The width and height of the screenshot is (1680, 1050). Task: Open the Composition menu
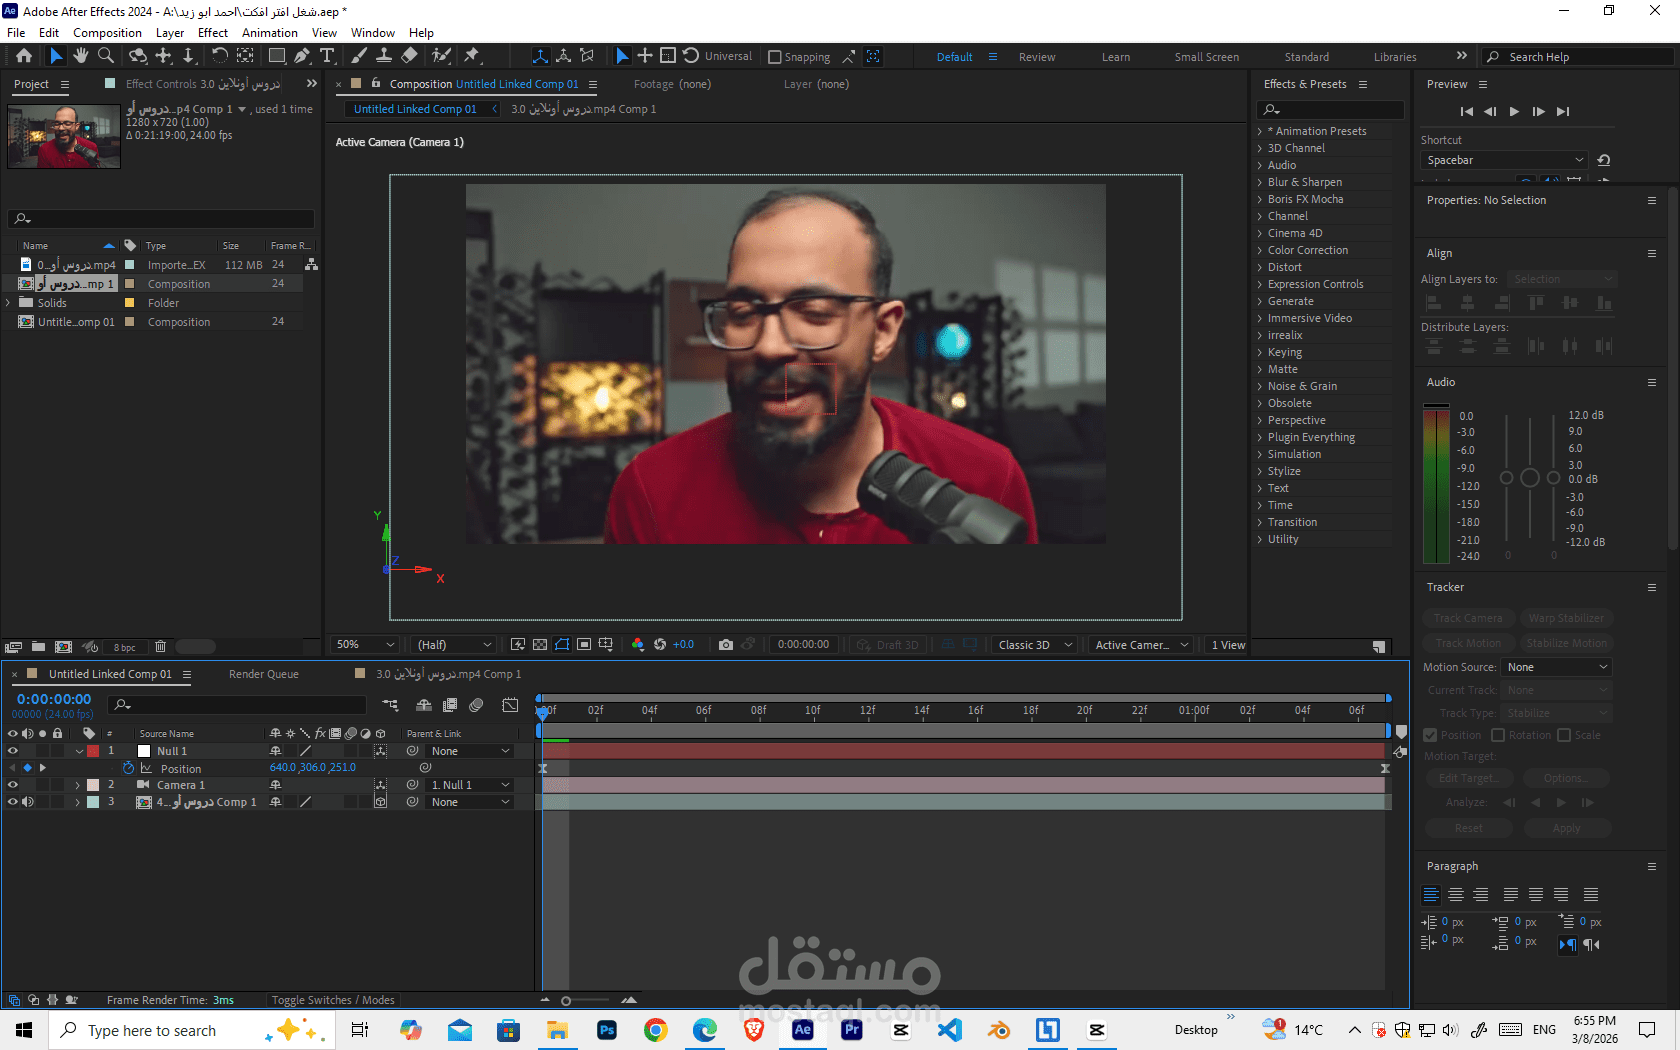pyautogui.click(x=107, y=33)
